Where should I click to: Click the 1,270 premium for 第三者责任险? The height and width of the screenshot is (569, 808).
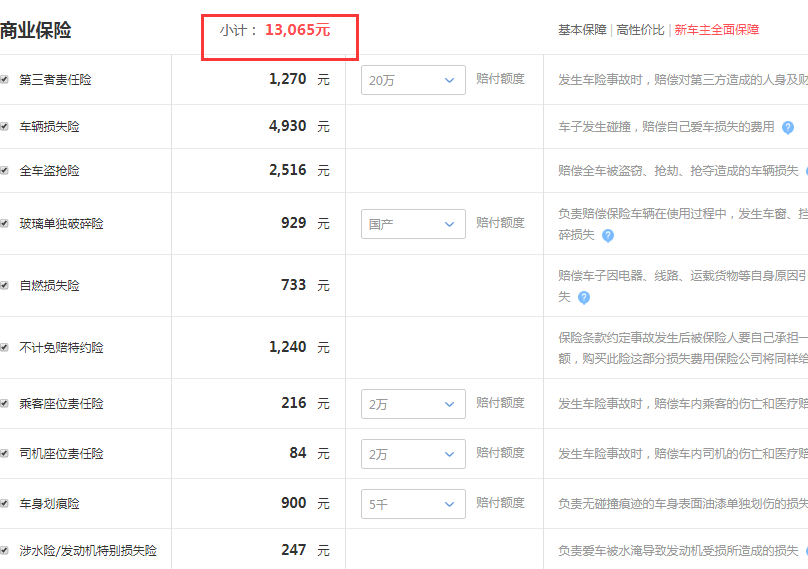coord(288,79)
